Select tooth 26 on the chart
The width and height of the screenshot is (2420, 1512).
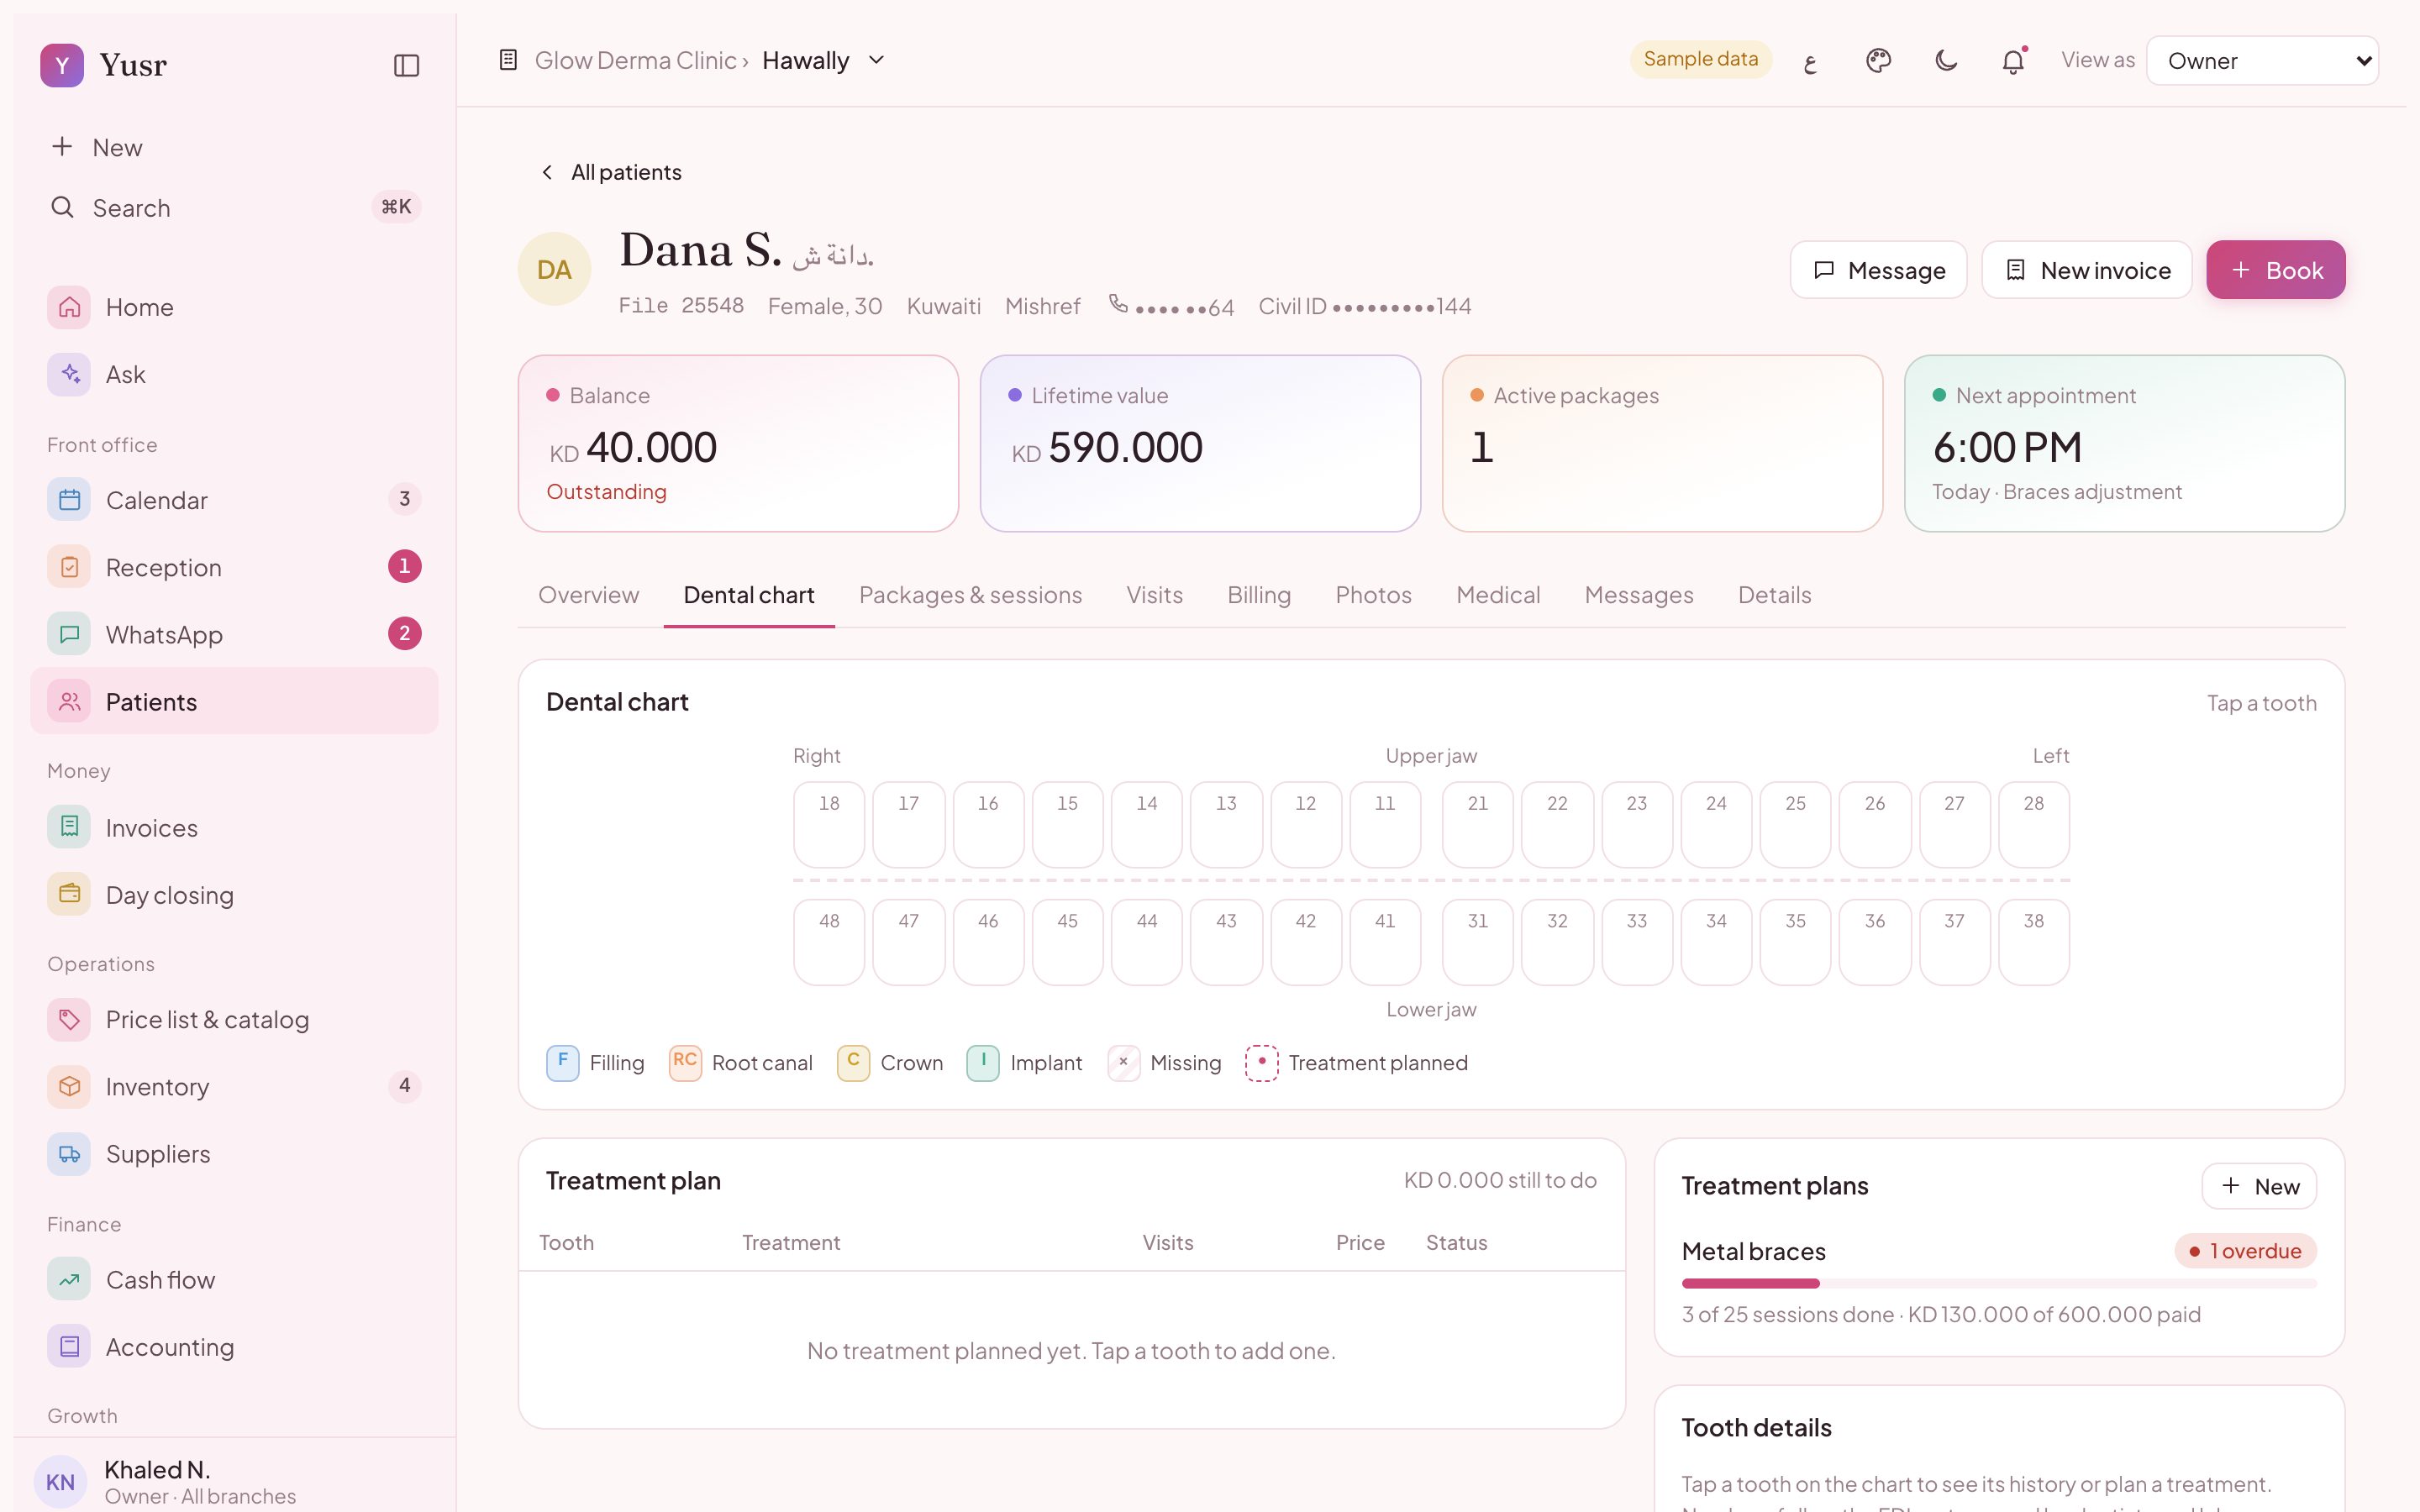(1875, 825)
